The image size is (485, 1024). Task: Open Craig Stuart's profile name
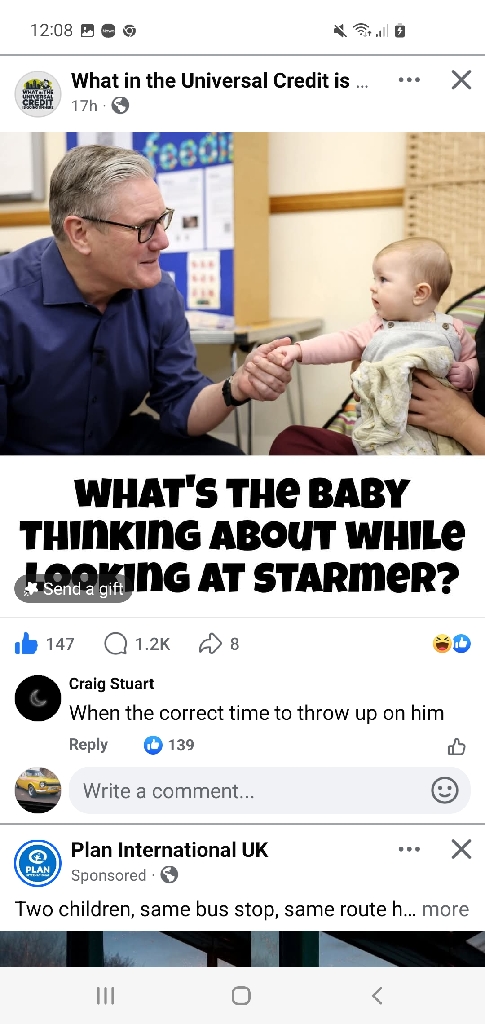(112, 684)
